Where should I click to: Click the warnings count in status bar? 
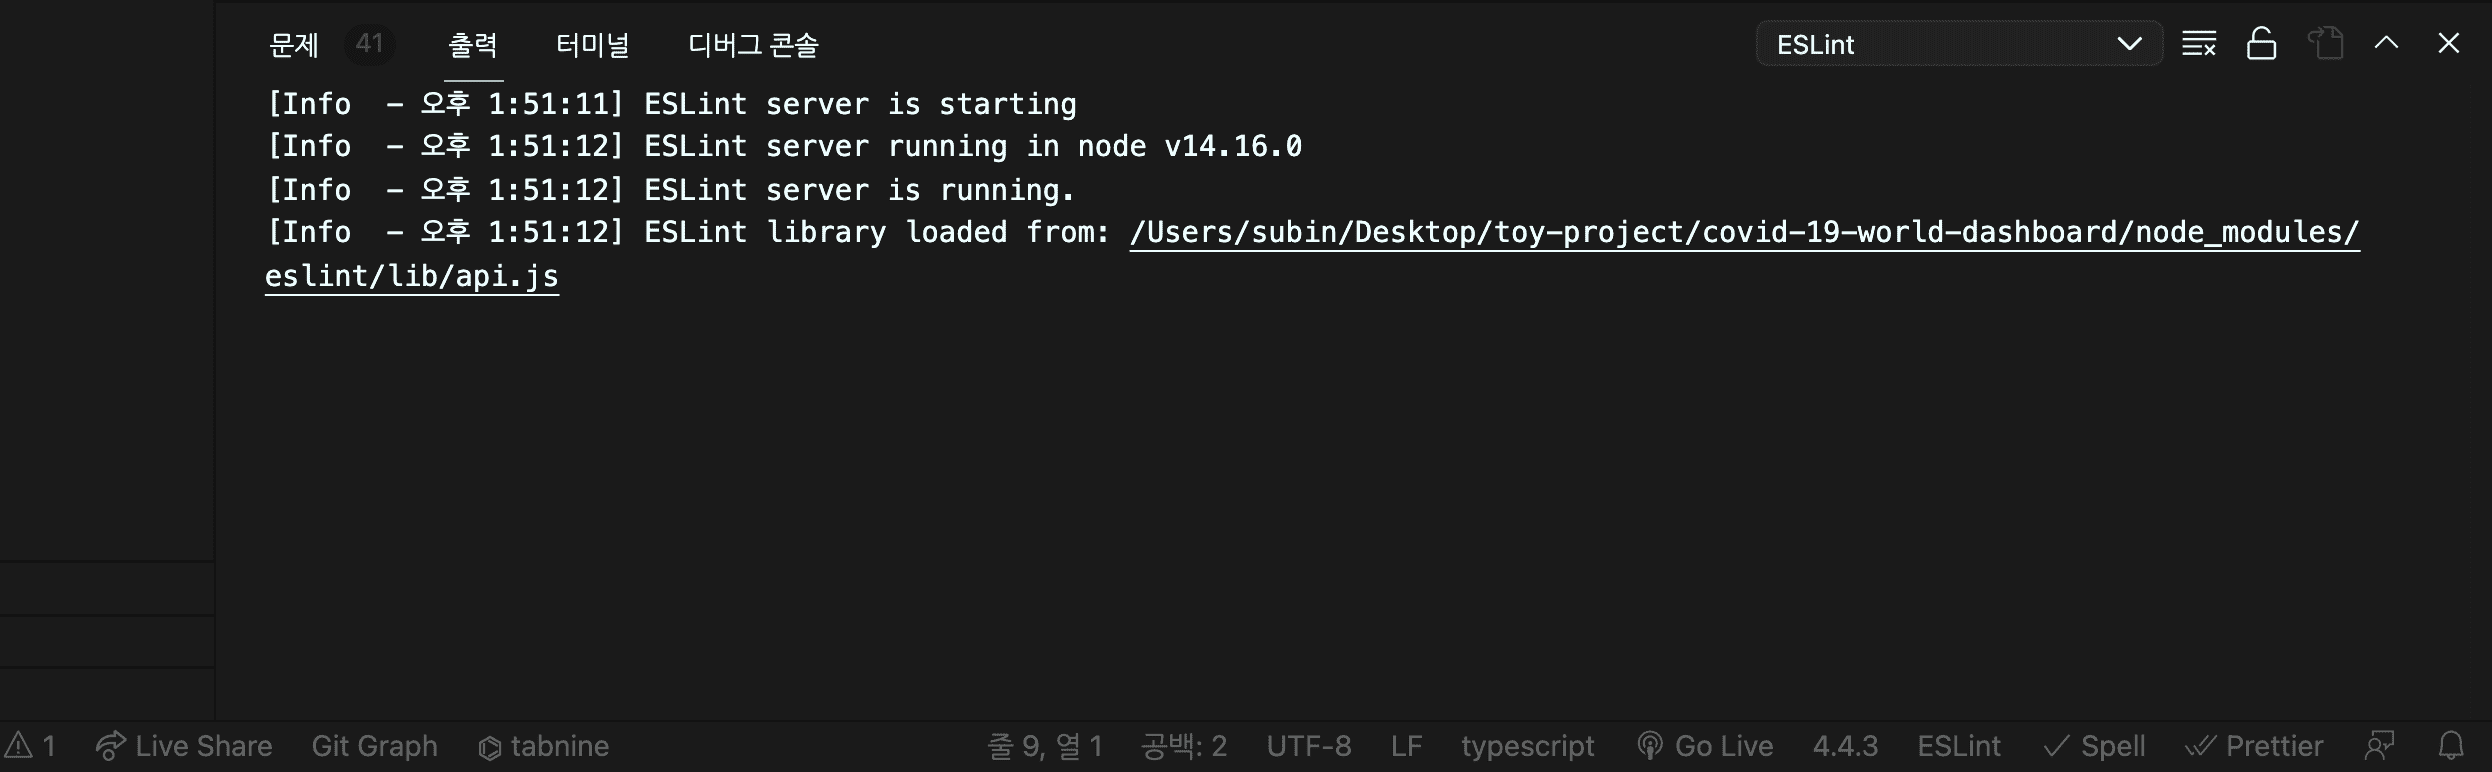click(x=30, y=746)
